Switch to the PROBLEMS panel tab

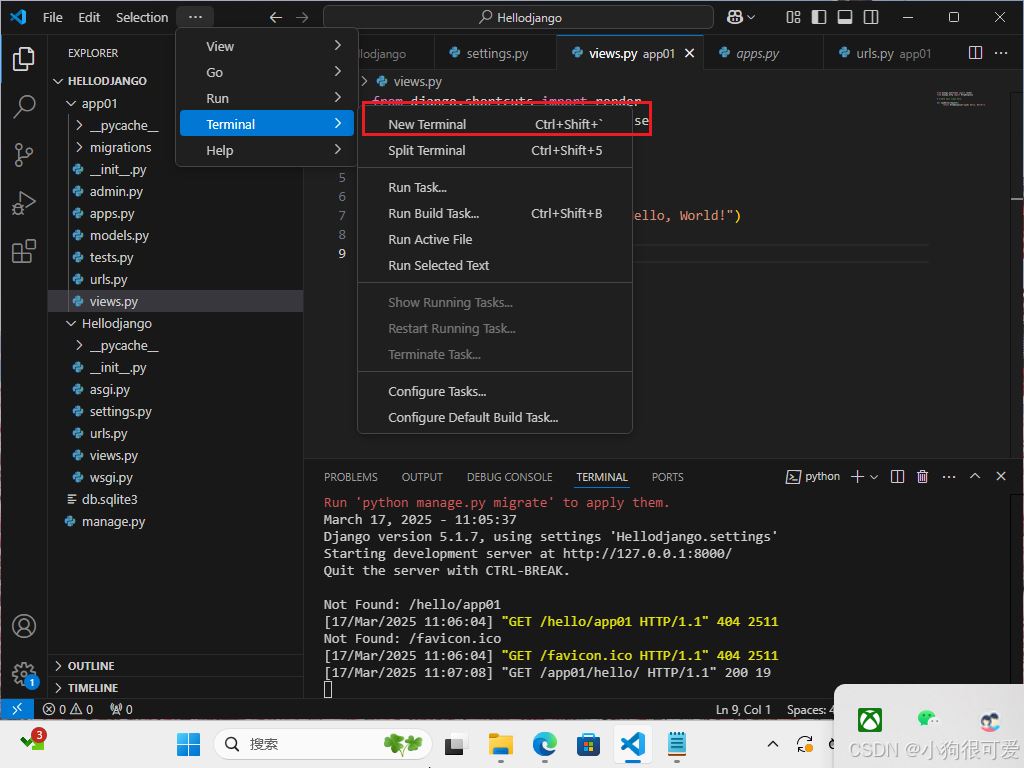pos(351,477)
